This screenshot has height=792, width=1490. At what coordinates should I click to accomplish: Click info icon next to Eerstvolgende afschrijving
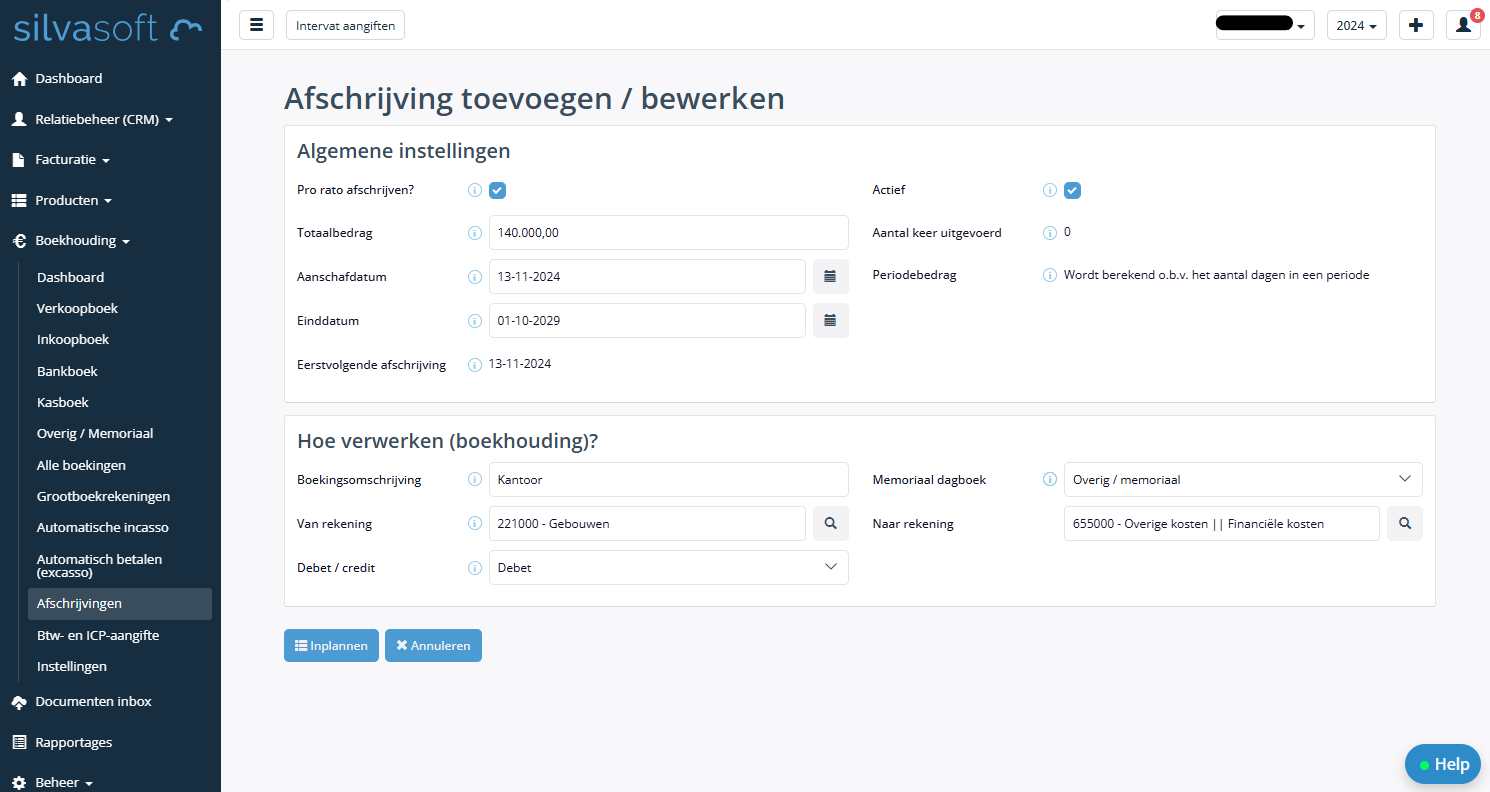(x=475, y=365)
